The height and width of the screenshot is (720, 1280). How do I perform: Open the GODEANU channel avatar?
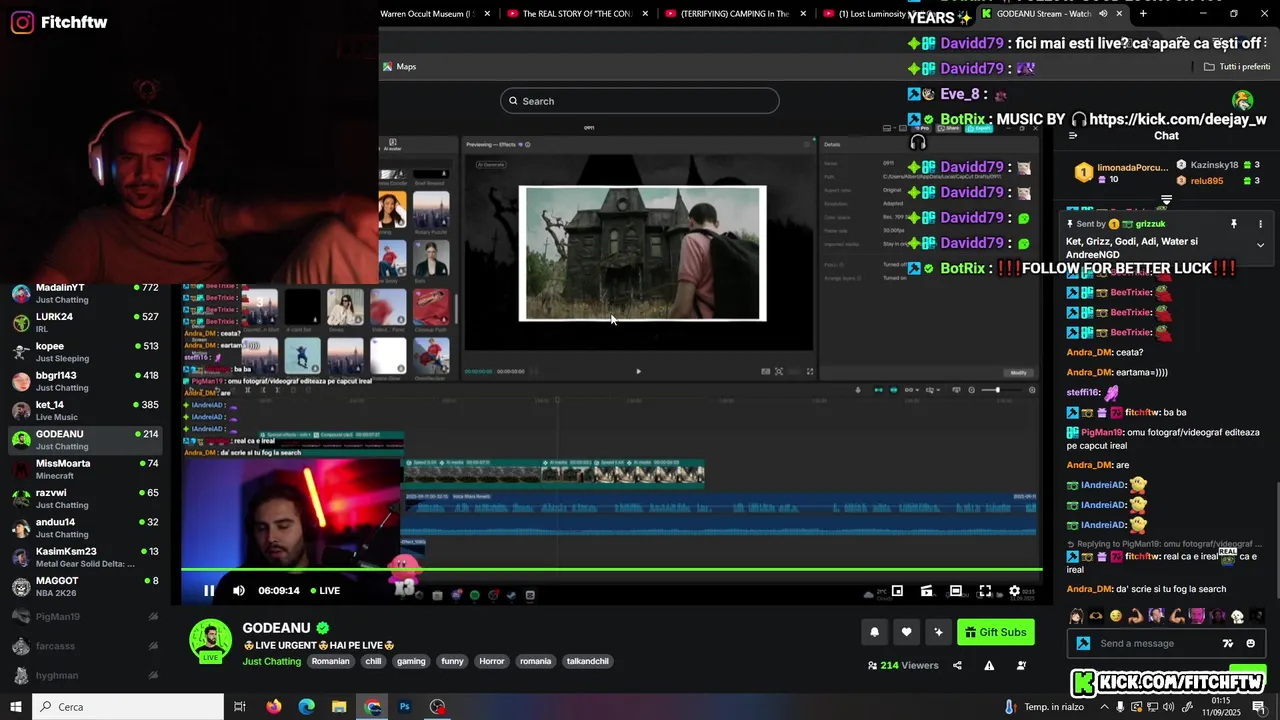click(210, 641)
